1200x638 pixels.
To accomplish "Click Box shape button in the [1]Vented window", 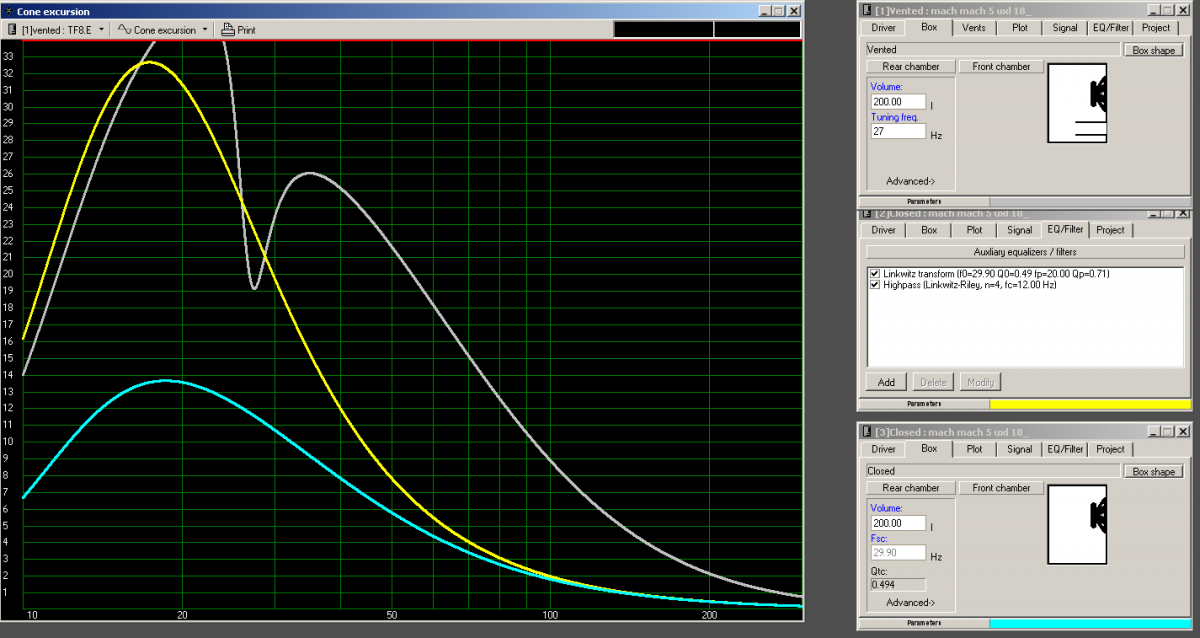I will click(1155, 50).
